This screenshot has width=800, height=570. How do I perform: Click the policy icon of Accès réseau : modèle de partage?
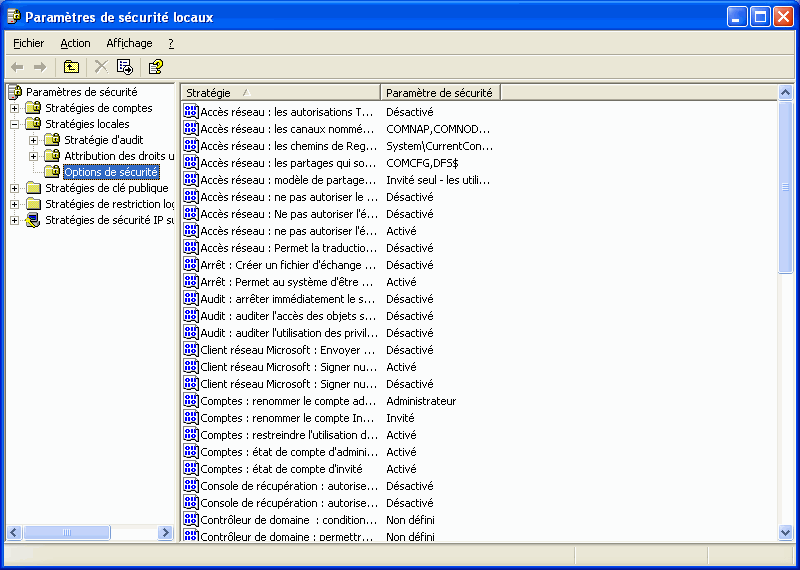pyautogui.click(x=191, y=180)
